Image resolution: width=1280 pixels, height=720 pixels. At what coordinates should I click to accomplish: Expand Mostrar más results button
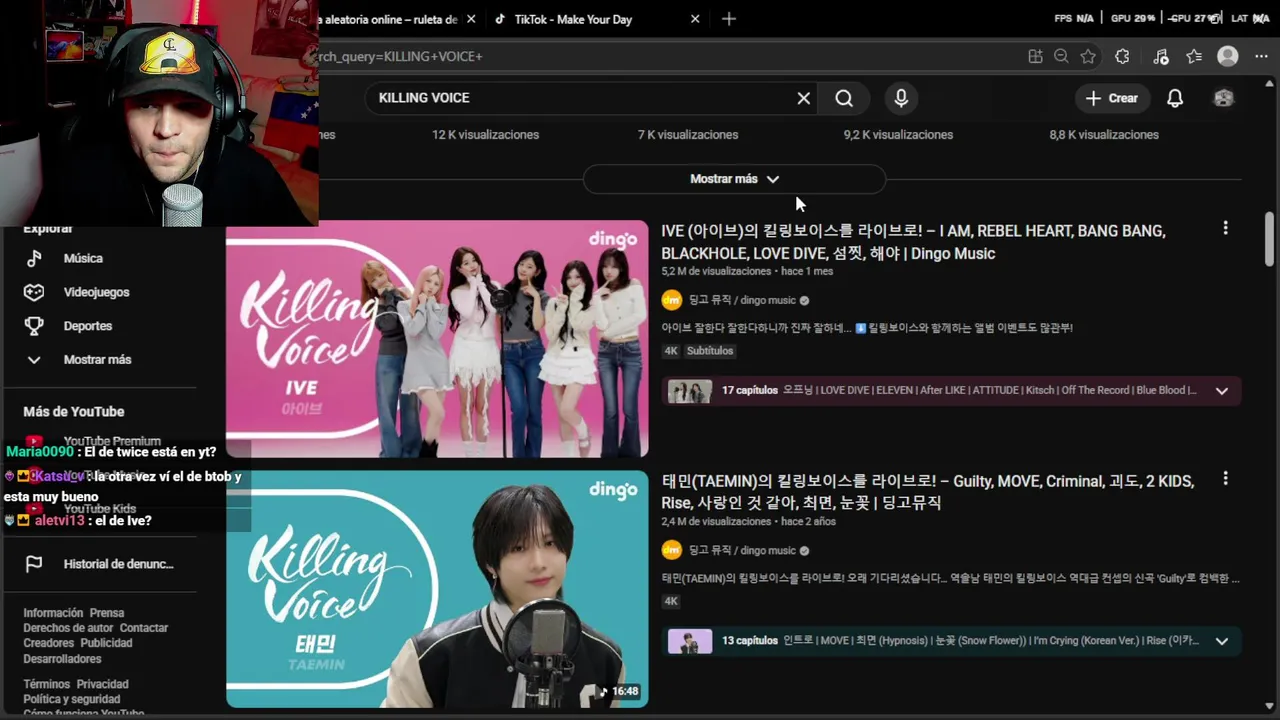(x=734, y=179)
